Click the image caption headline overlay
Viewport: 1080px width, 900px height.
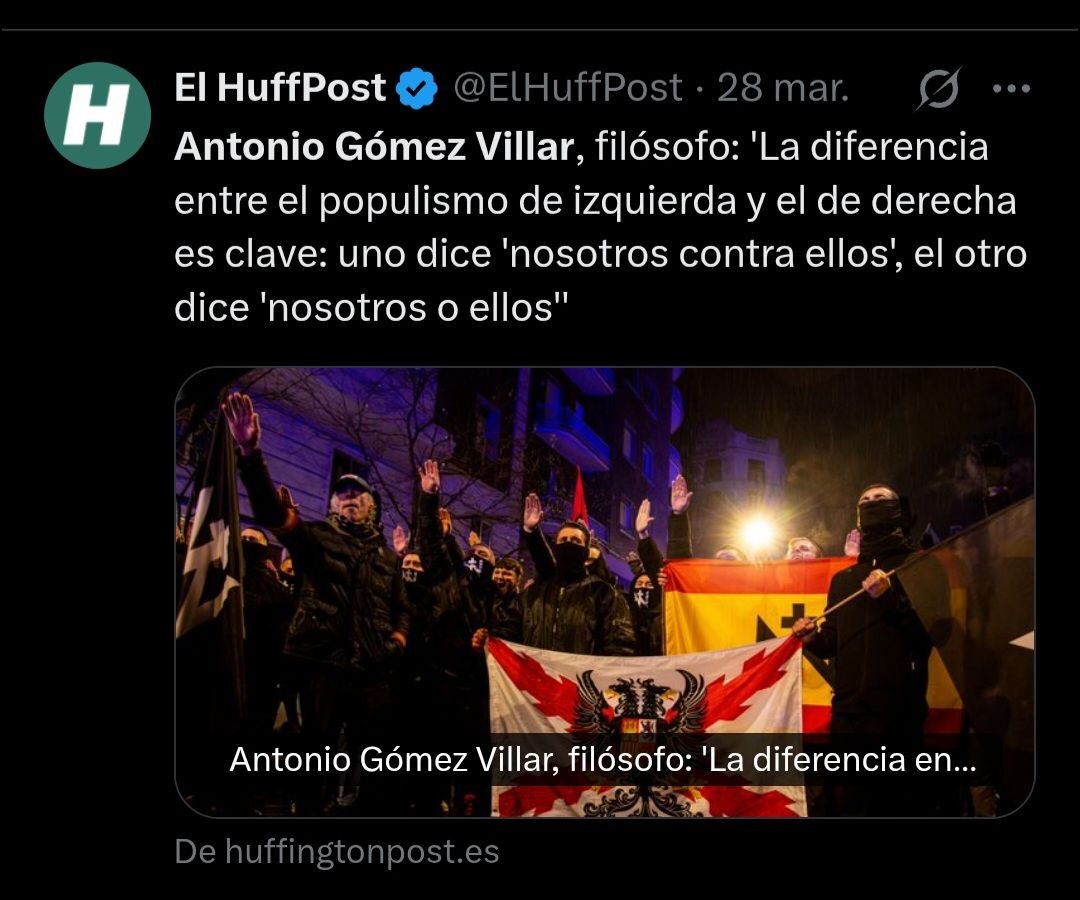click(x=603, y=760)
